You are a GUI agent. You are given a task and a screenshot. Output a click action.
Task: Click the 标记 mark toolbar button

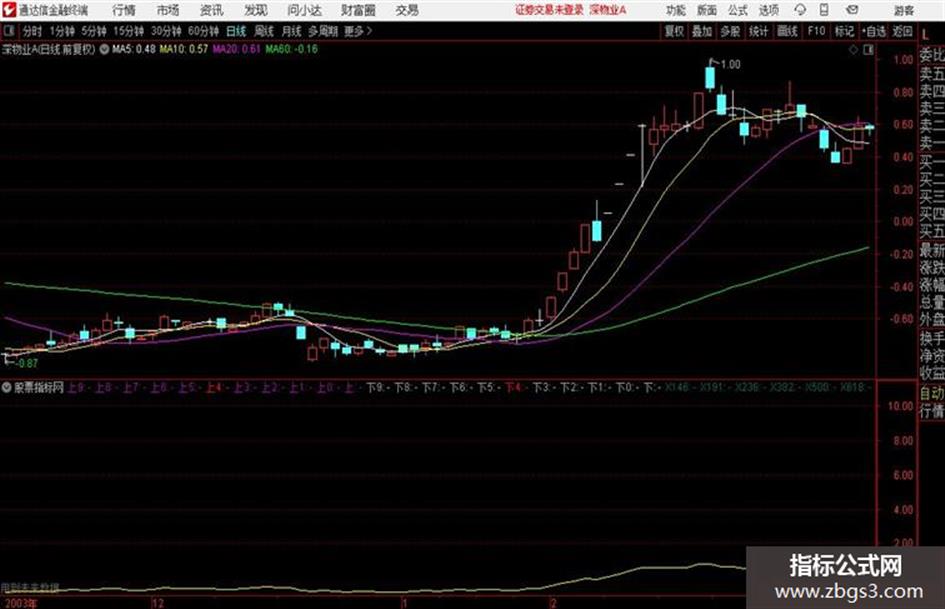tap(844, 31)
